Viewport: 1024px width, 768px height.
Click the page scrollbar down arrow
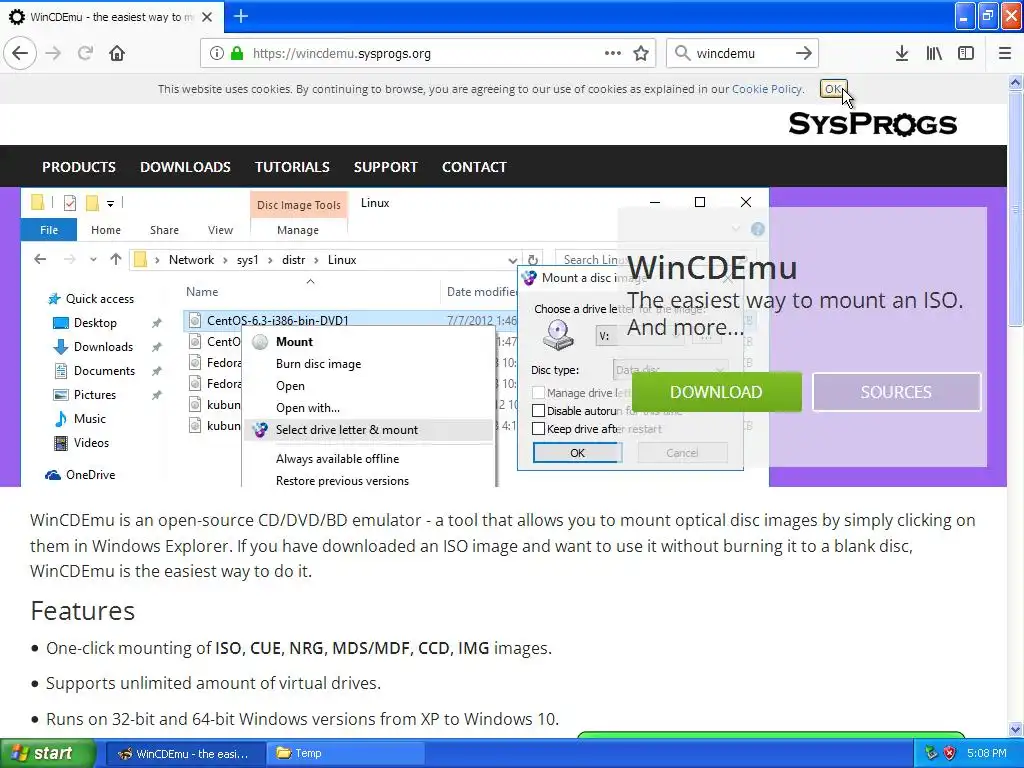point(1015,729)
